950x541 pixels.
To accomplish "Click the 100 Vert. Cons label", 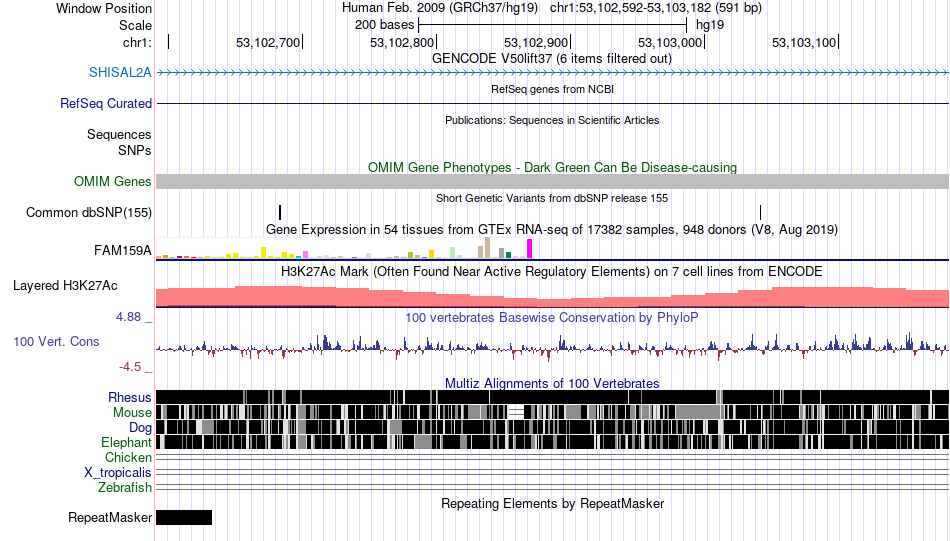I will tap(56, 342).
